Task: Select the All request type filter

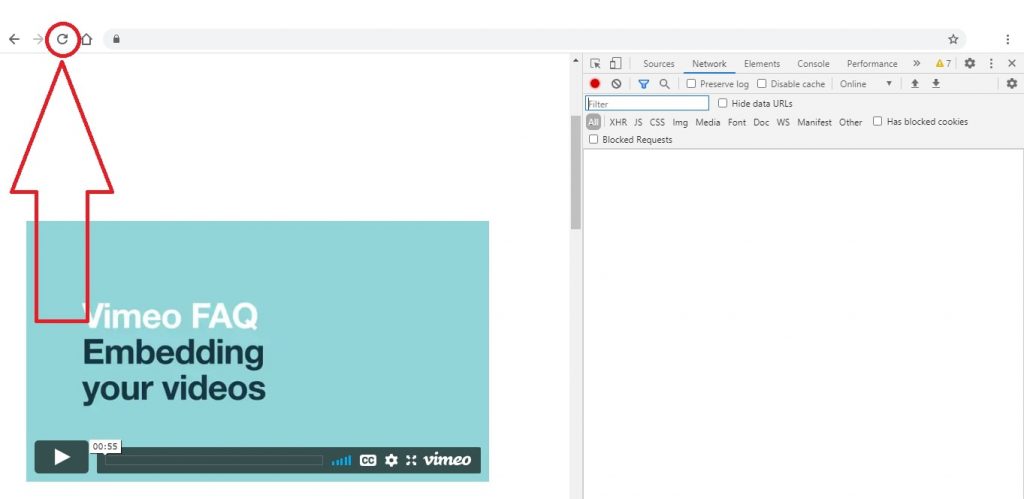Action: (x=593, y=122)
